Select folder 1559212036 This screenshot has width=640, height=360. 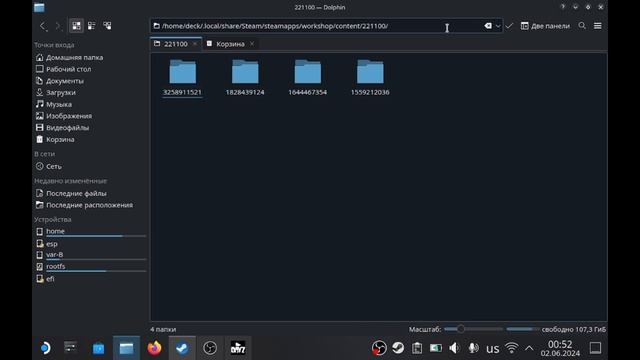370,78
